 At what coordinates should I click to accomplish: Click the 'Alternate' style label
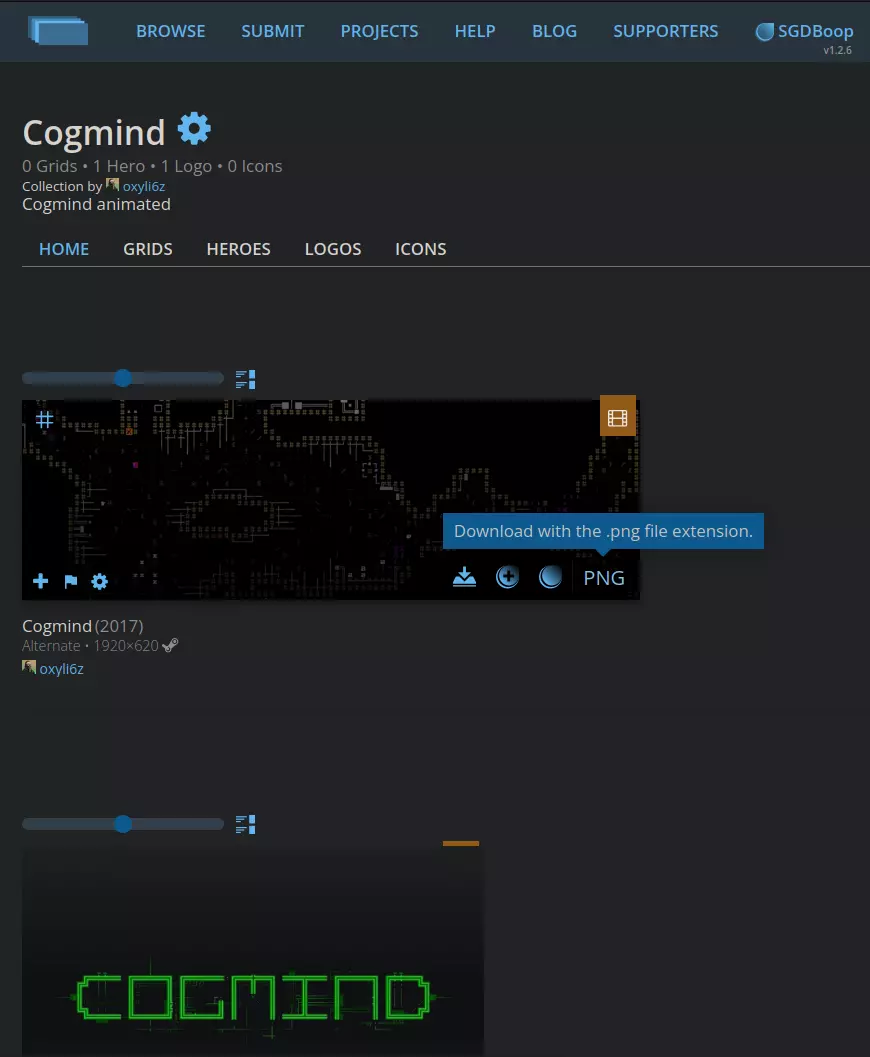point(51,646)
